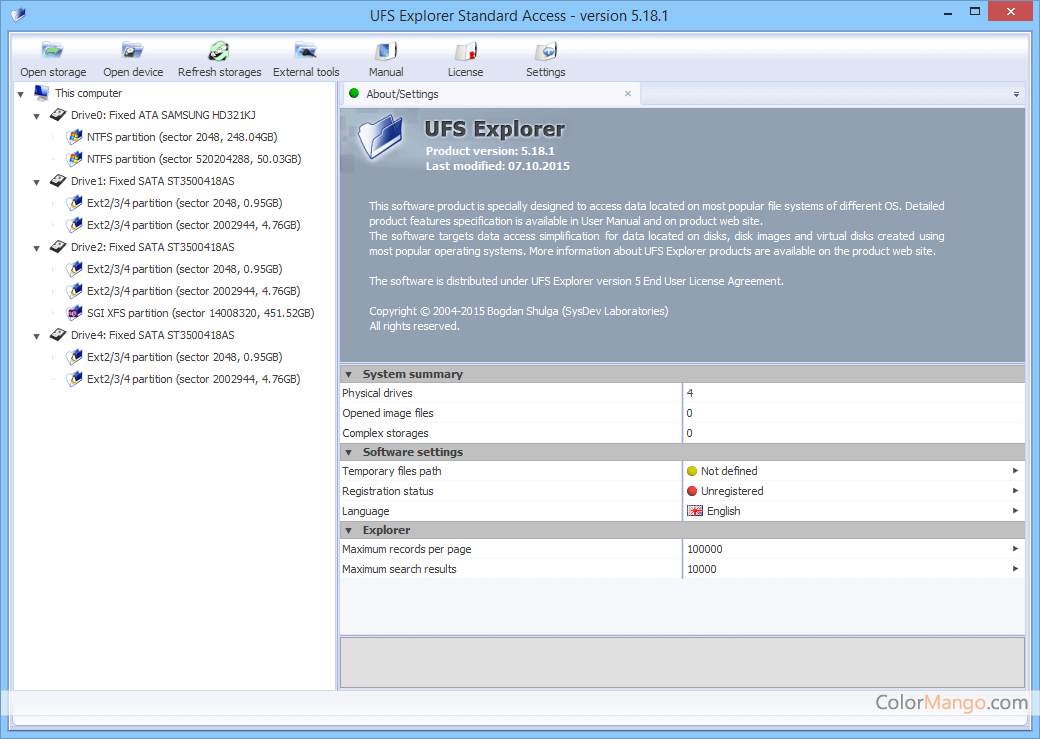Click the License toolbar icon

(x=465, y=52)
